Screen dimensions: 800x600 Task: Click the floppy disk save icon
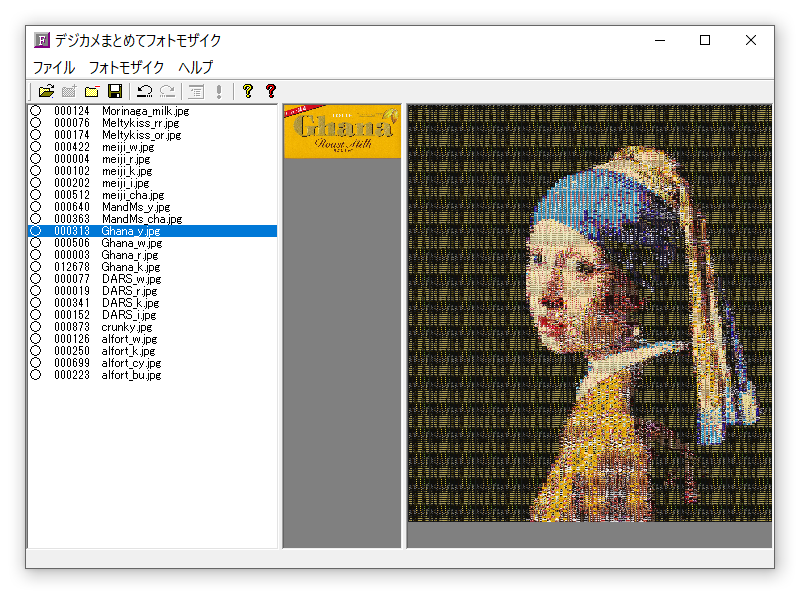[115, 91]
